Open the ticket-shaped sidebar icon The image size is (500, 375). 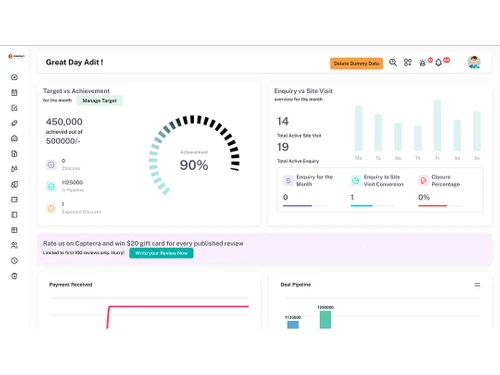[14, 199]
